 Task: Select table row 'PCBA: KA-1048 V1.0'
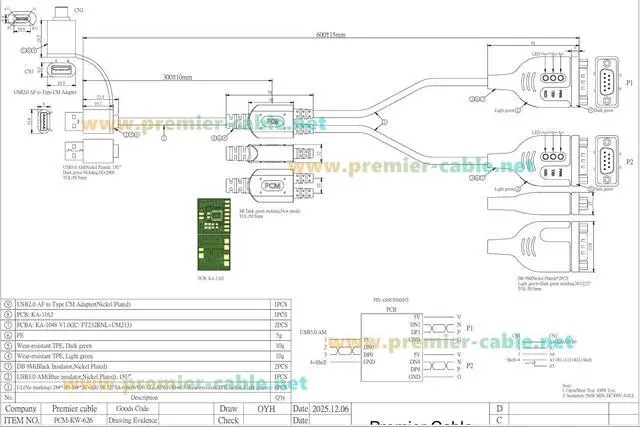tap(146, 325)
